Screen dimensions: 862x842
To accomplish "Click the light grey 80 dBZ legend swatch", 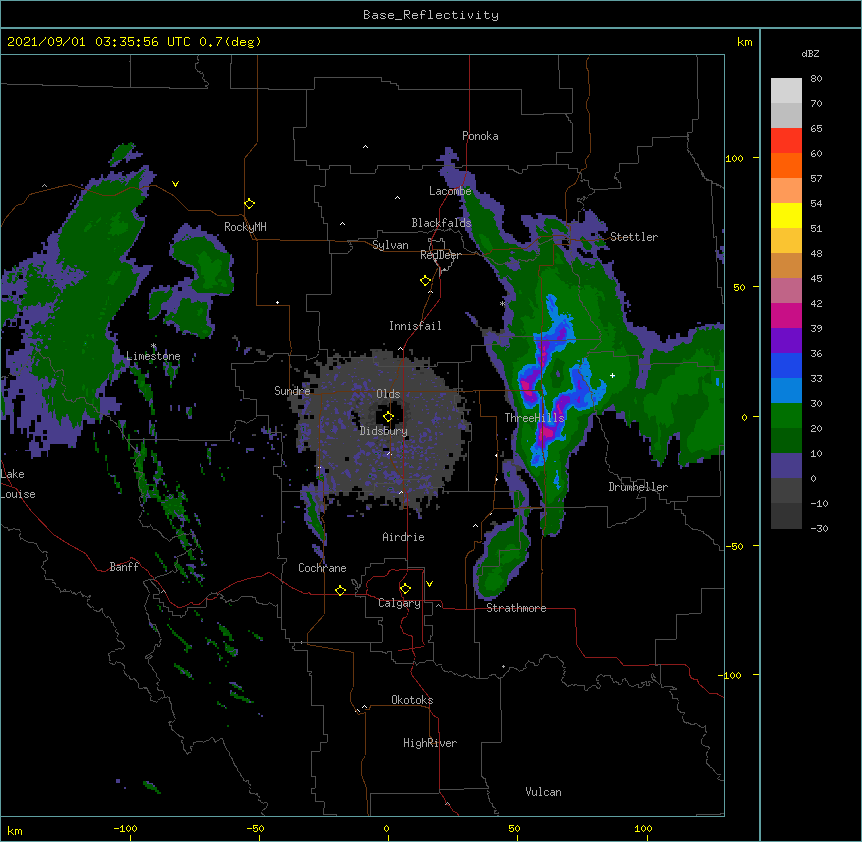I will click(x=786, y=91).
